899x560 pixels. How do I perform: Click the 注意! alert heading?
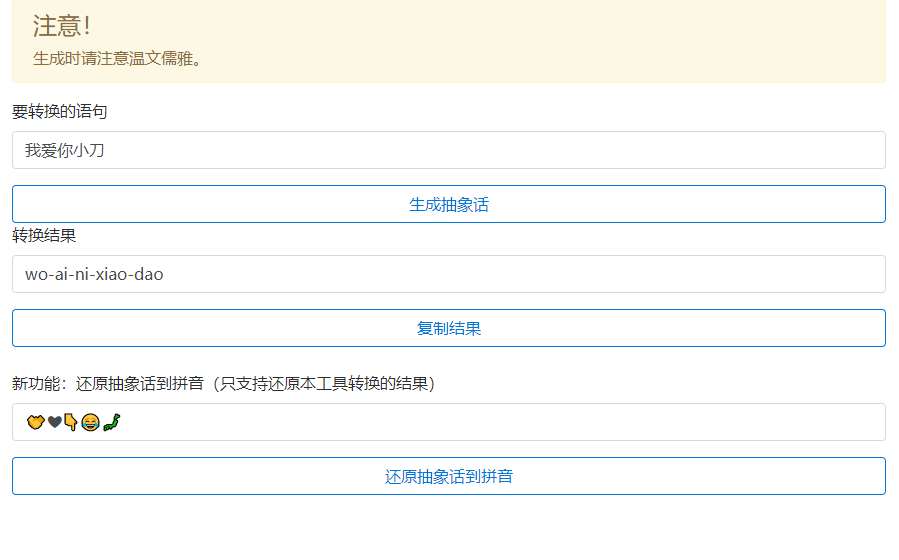click(x=61, y=26)
